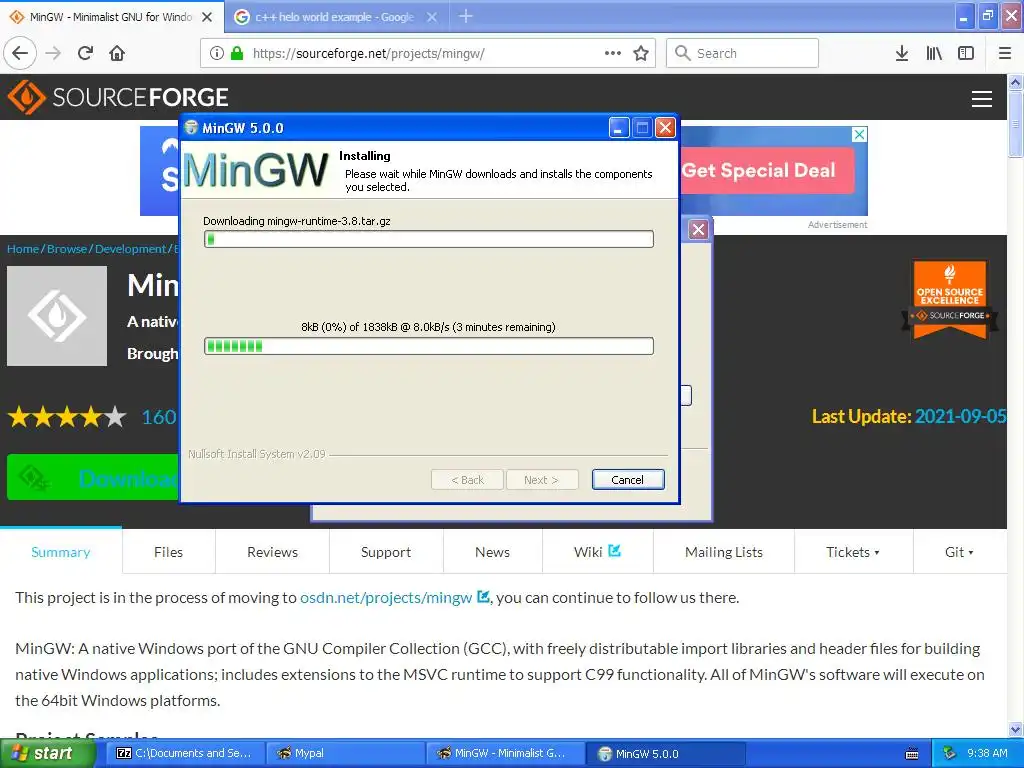Click the browser Search field
This screenshot has width=1024, height=768.
pos(742,53)
